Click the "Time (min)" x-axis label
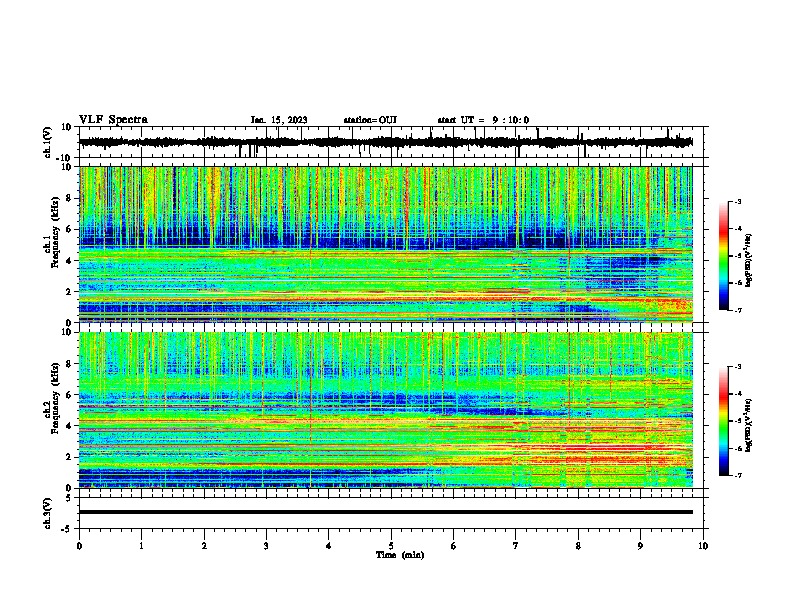Image resolution: width=792 pixels, height=612 pixels. point(400,555)
